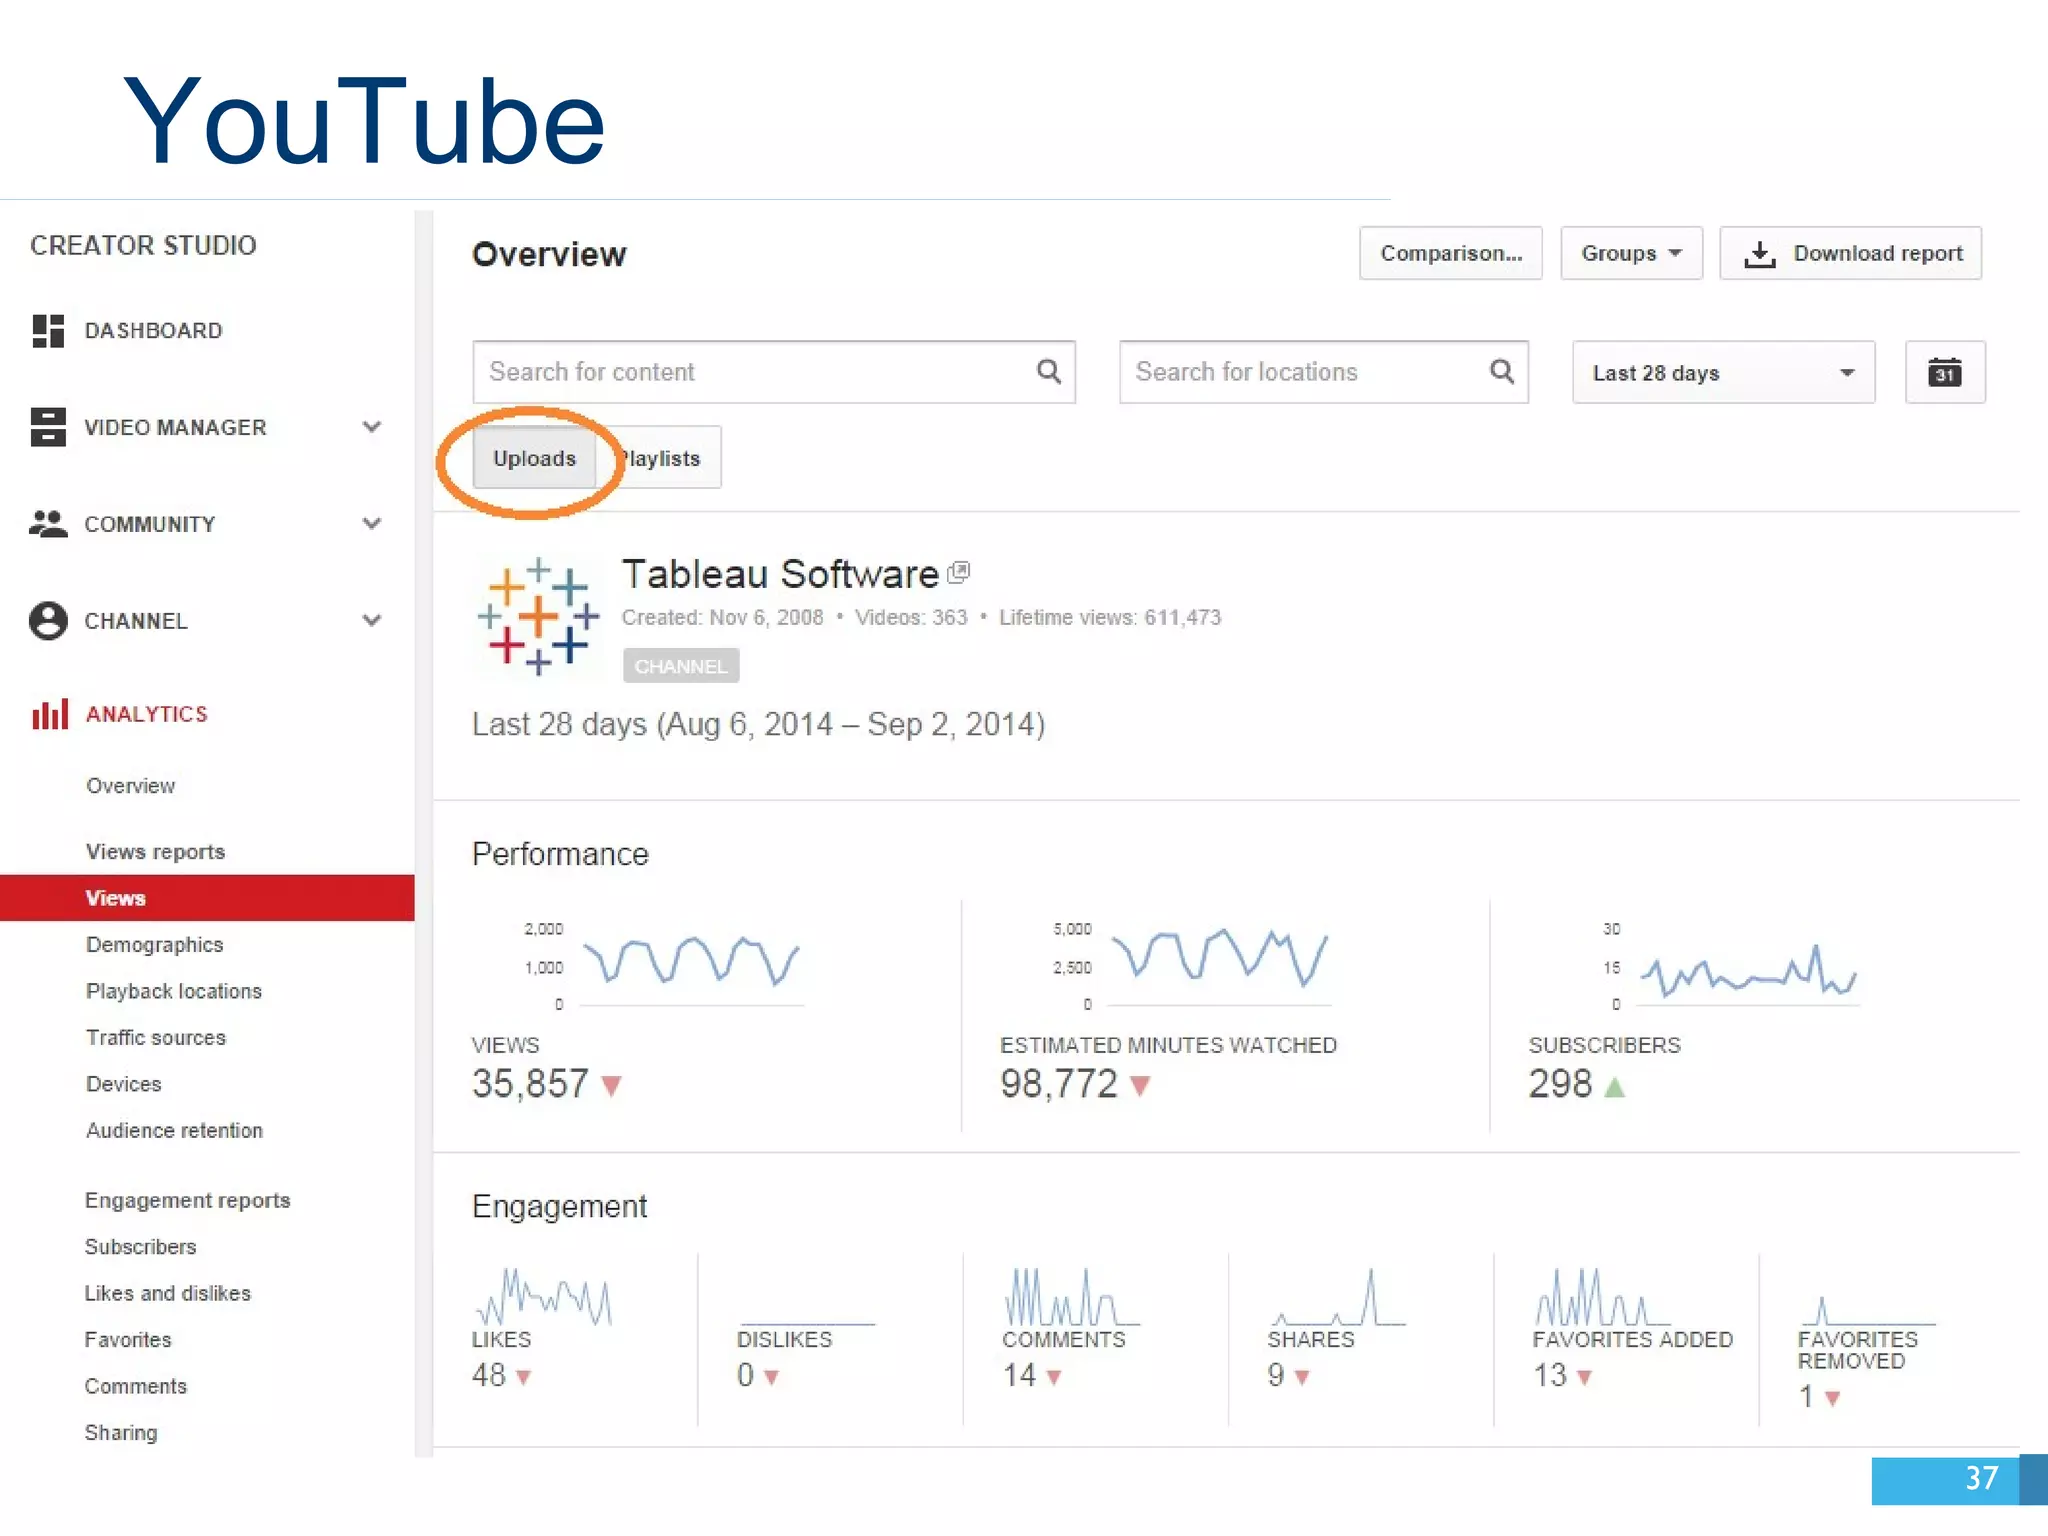This screenshot has height=1536, width=2048.
Task: Open Traffic sources report
Action: [156, 1038]
